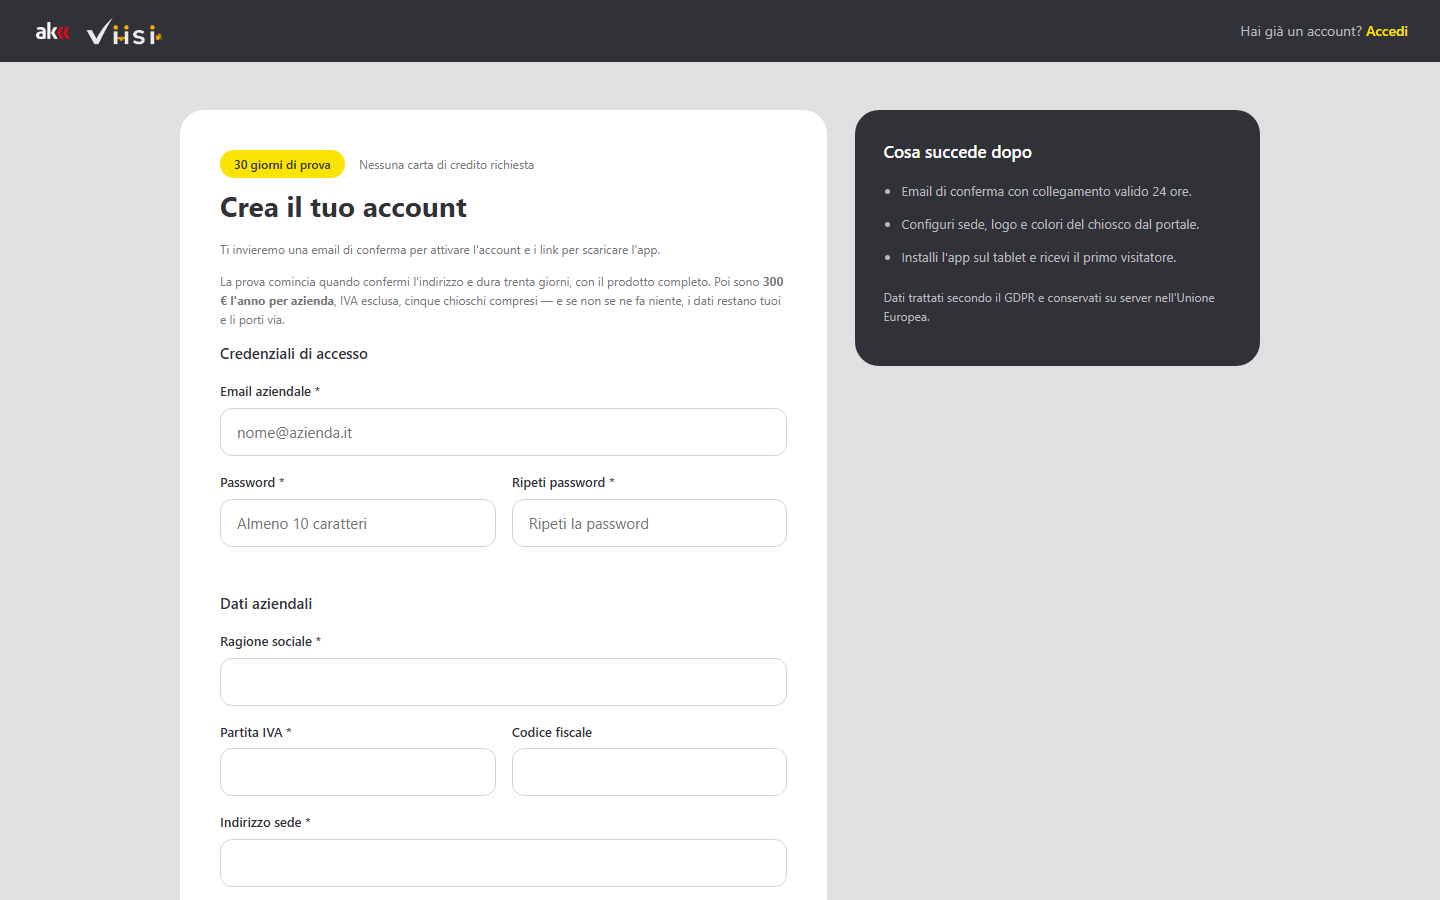The width and height of the screenshot is (1440, 900).
Task: Click the 'Ragione sociale *' label
Action: click(271, 641)
